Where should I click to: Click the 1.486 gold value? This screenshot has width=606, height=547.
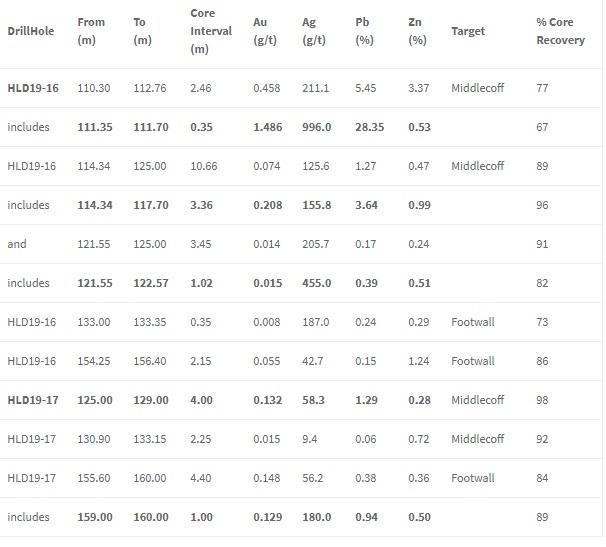pos(267,127)
